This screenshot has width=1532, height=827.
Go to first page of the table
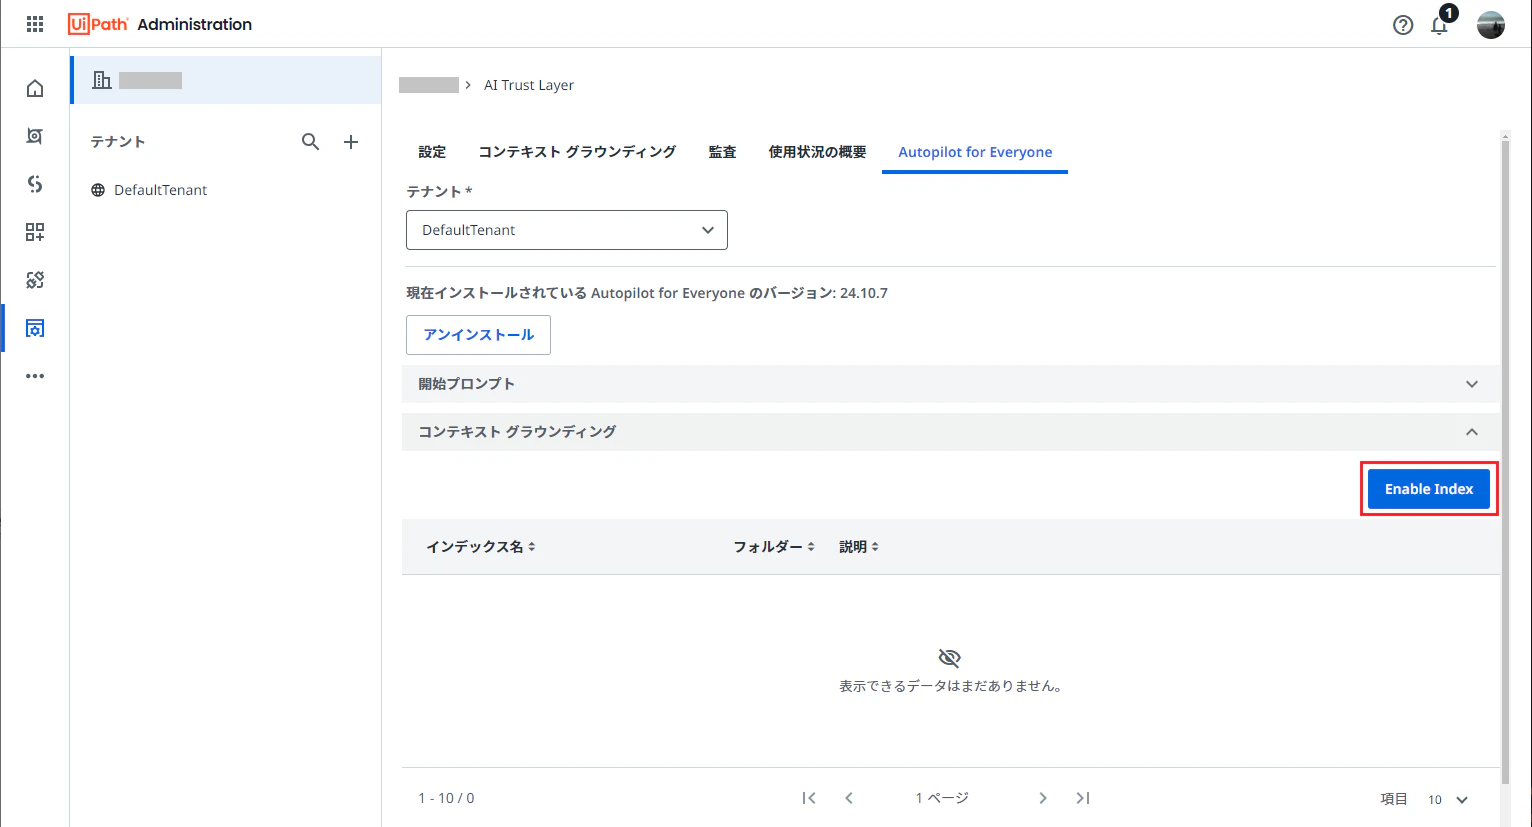pyautogui.click(x=809, y=798)
